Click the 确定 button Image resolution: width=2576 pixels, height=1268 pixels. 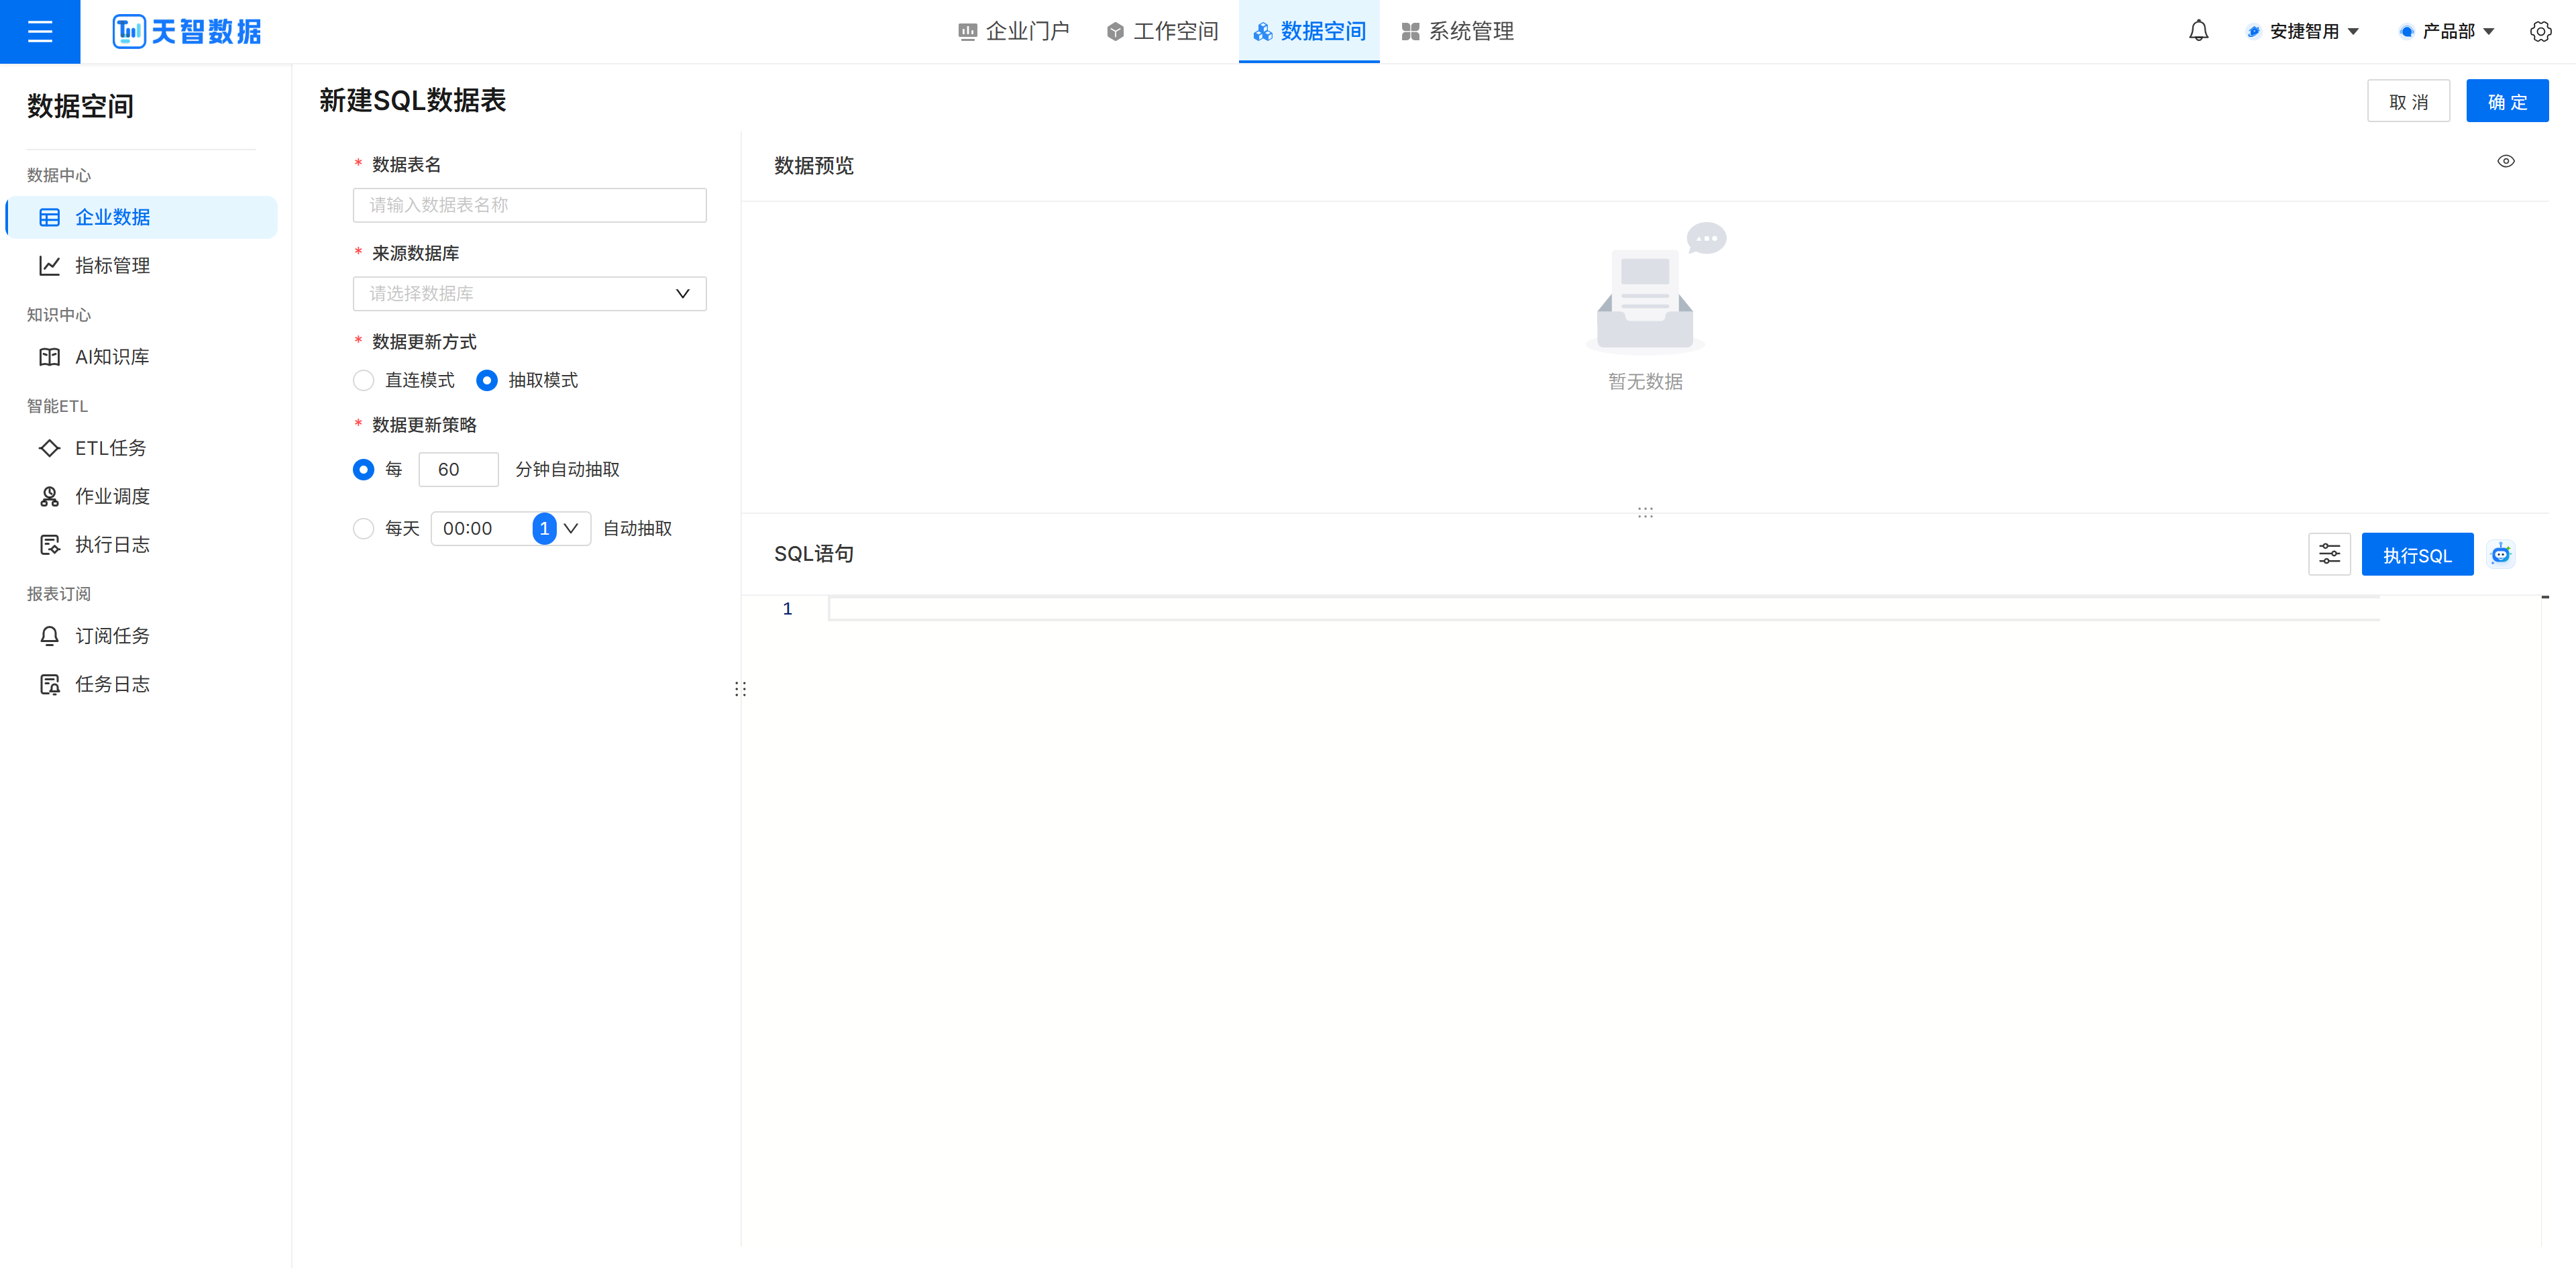click(2507, 101)
